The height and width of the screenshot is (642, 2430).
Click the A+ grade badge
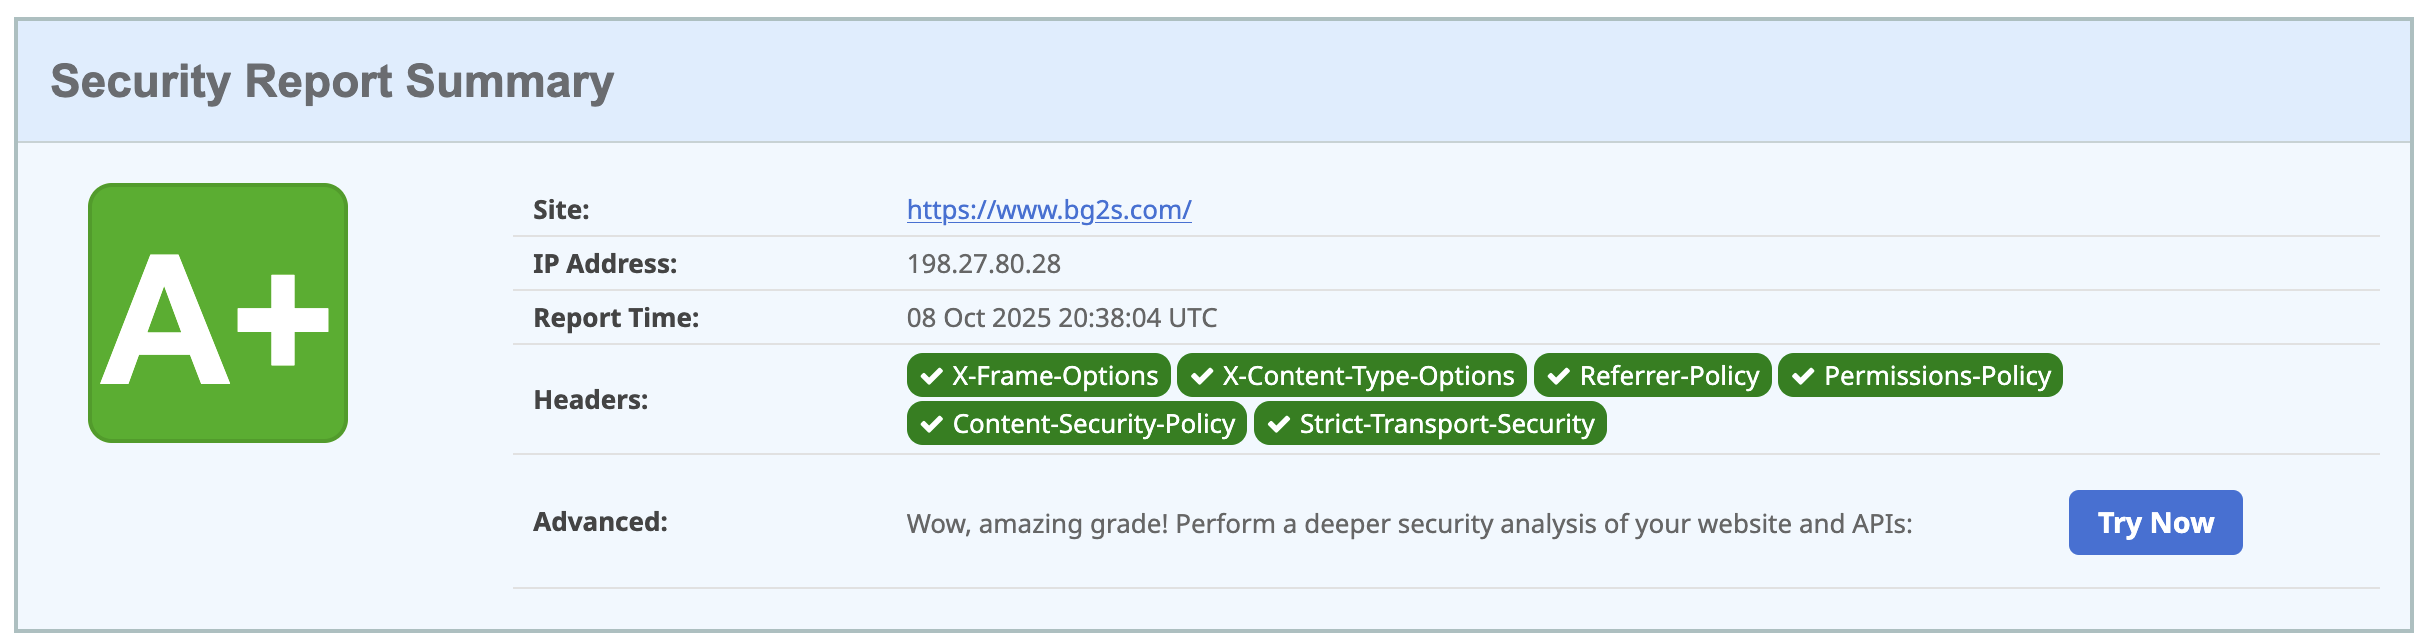click(x=218, y=313)
